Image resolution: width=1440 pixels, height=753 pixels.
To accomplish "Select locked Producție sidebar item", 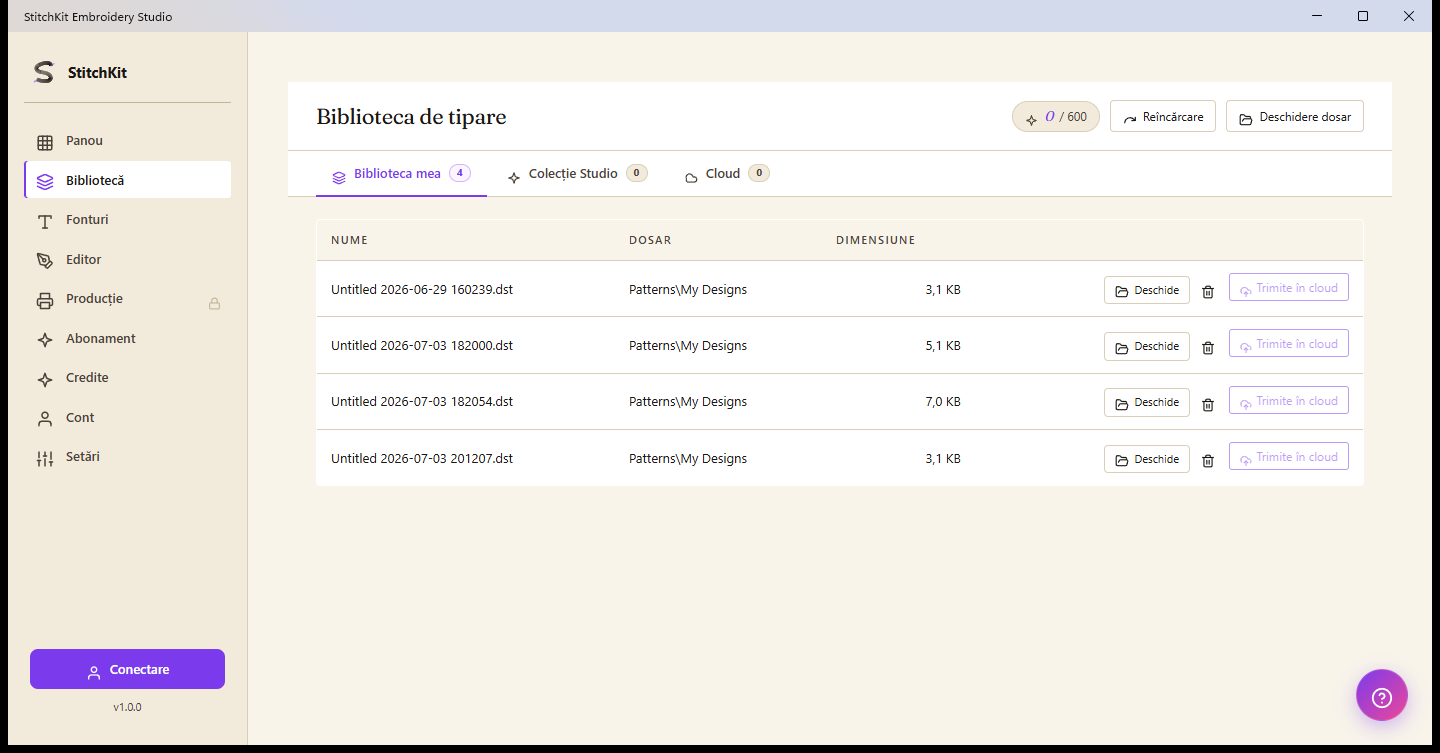I will pyautogui.click(x=127, y=299).
